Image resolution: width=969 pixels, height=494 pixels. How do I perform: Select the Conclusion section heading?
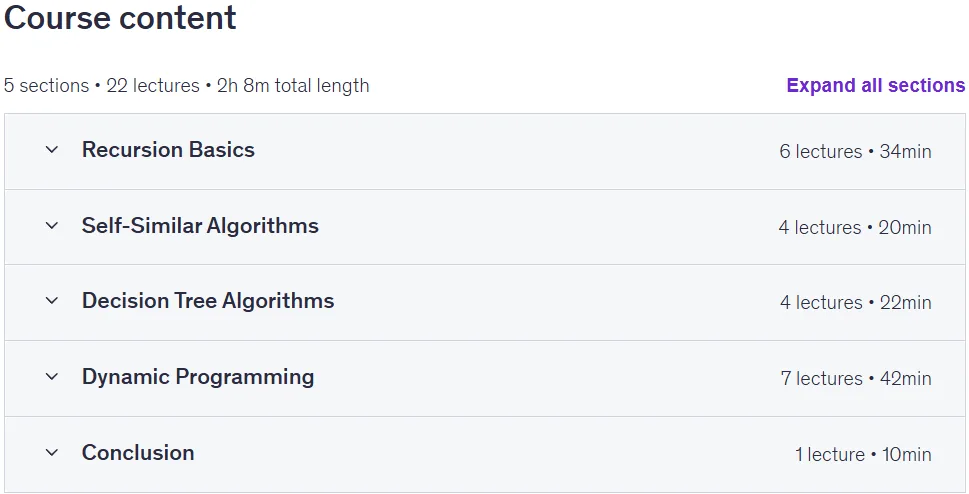coord(138,453)
